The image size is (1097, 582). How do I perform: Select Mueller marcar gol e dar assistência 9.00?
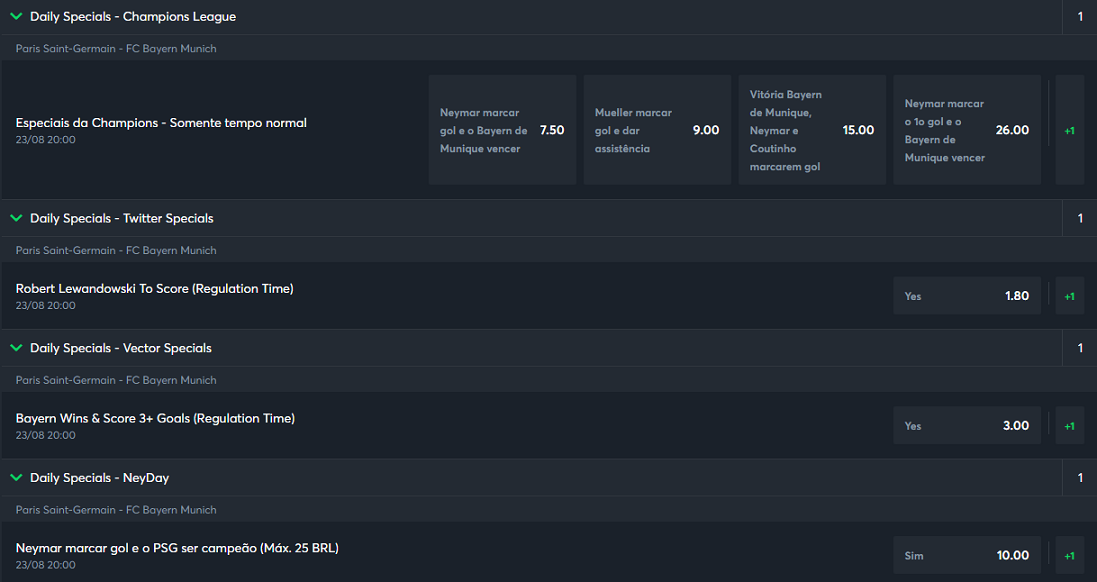tap(658, 130)
